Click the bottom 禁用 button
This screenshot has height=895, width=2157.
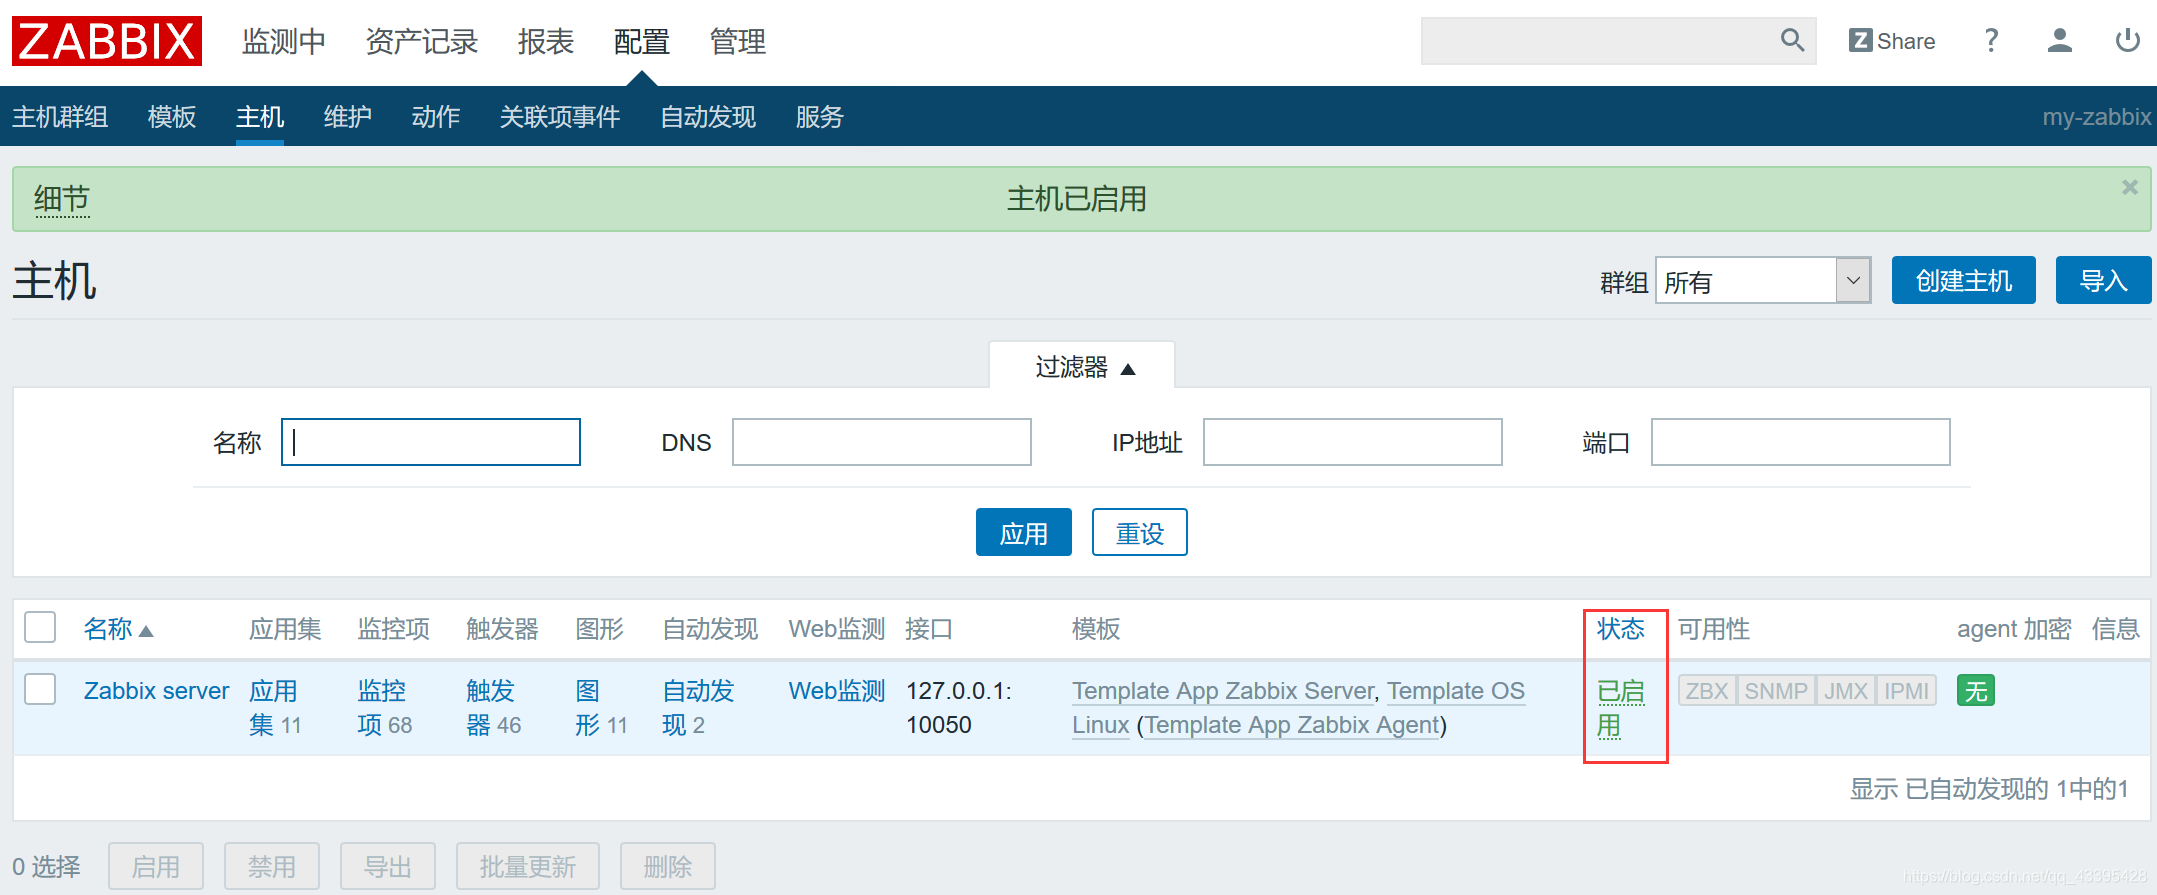point(272,866)
